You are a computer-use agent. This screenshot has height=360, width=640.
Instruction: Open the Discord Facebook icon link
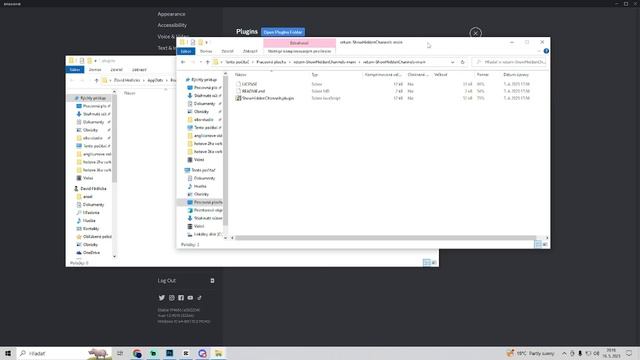click(x=181, y=298)
